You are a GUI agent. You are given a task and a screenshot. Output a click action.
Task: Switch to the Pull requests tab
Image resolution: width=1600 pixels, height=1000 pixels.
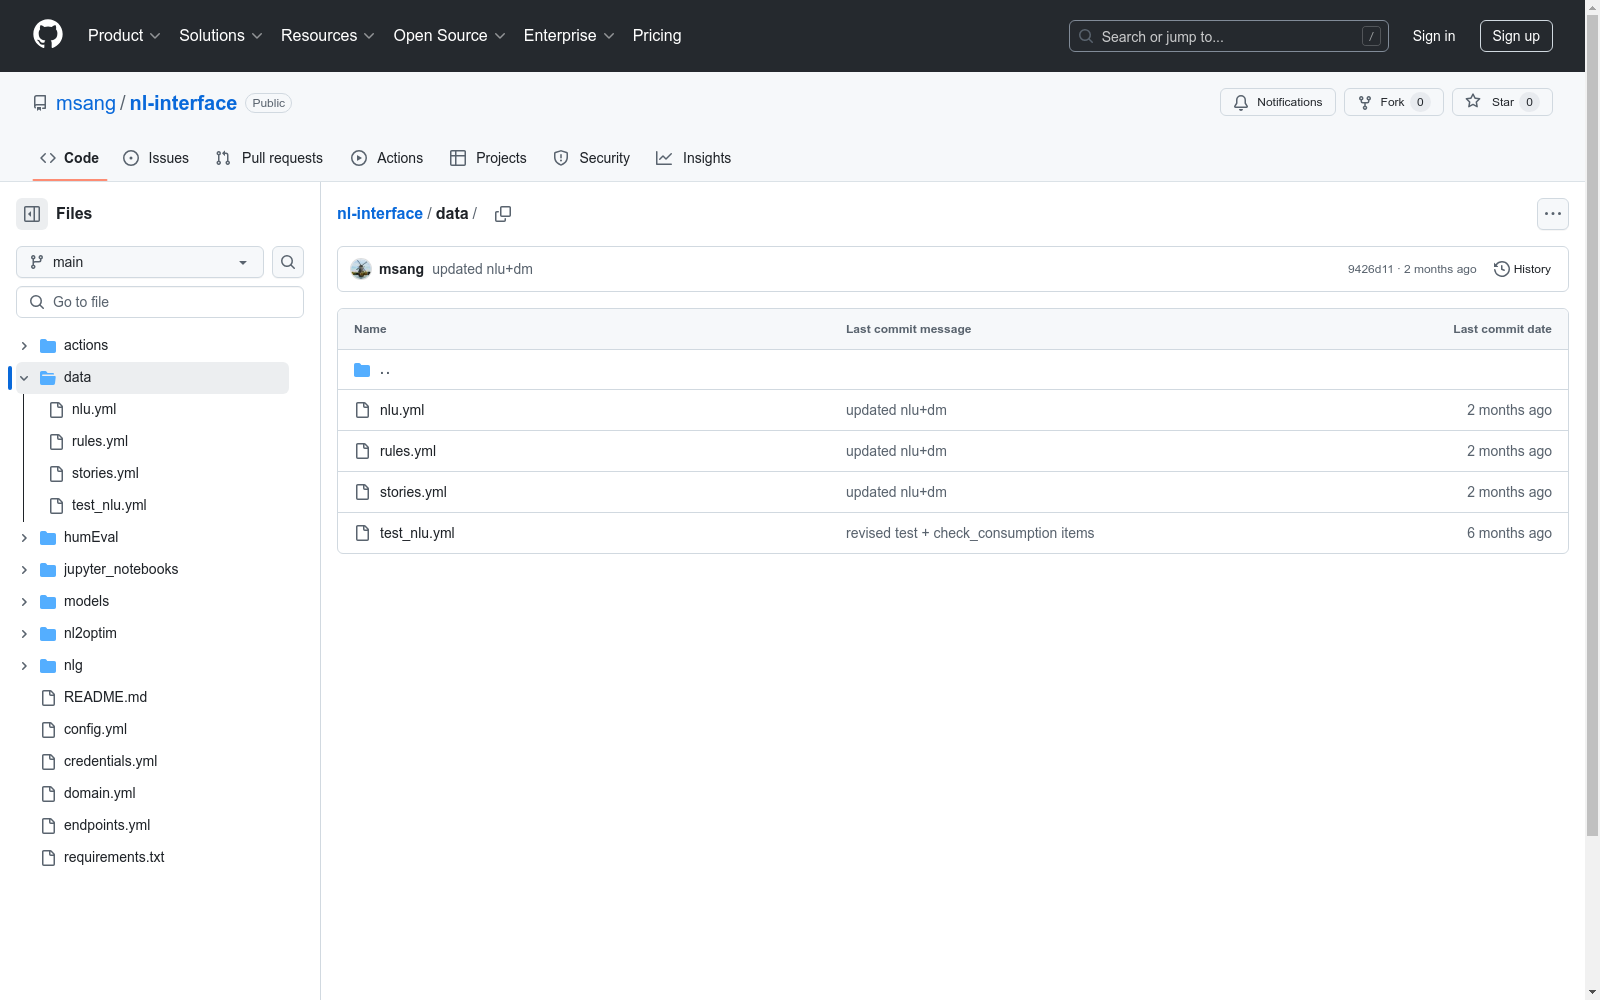tap(269, 158)
